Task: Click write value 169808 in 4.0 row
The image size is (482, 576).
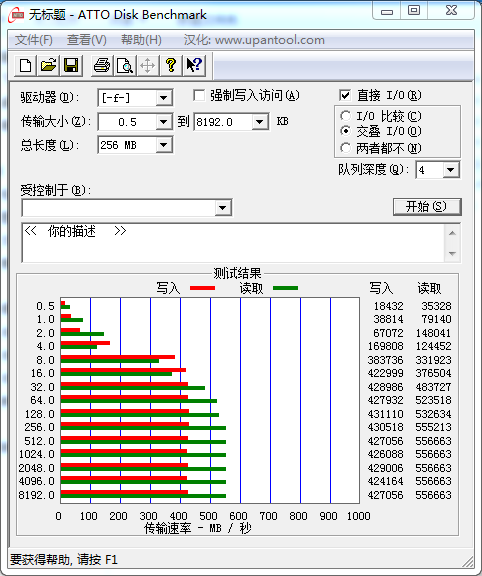Action: click(385, 346)
